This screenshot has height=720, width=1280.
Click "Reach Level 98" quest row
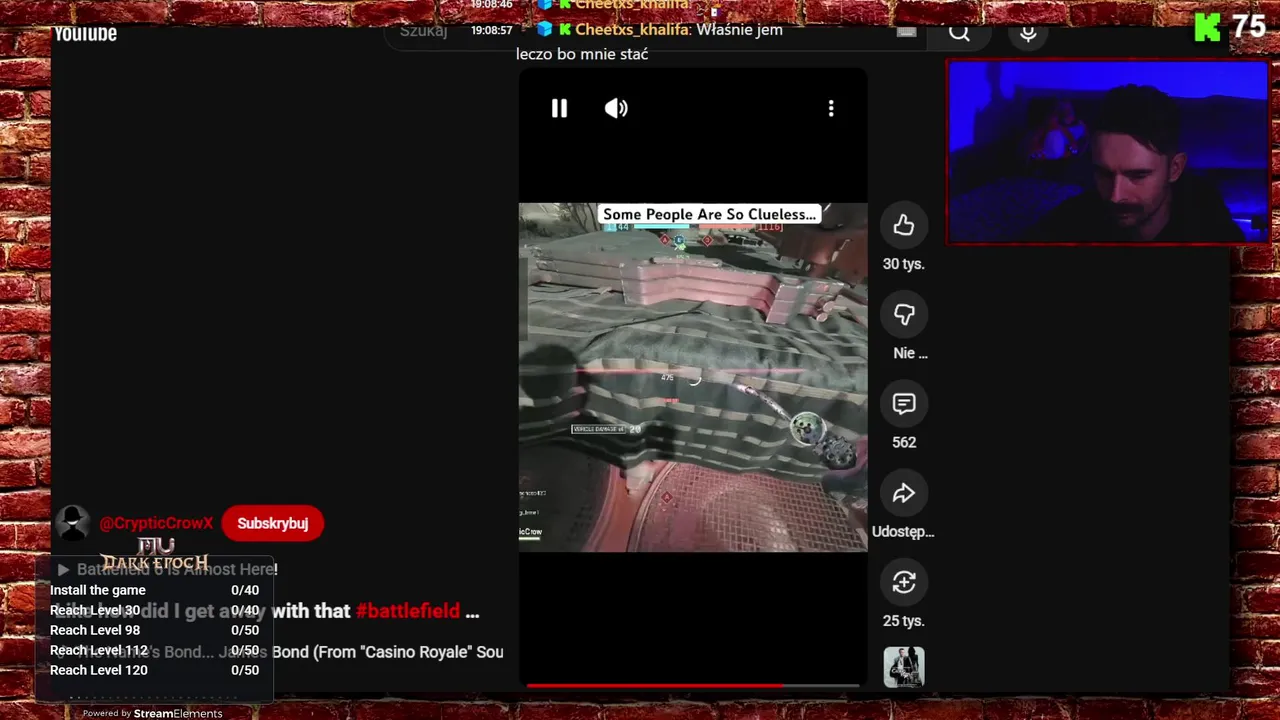[154, 630]
